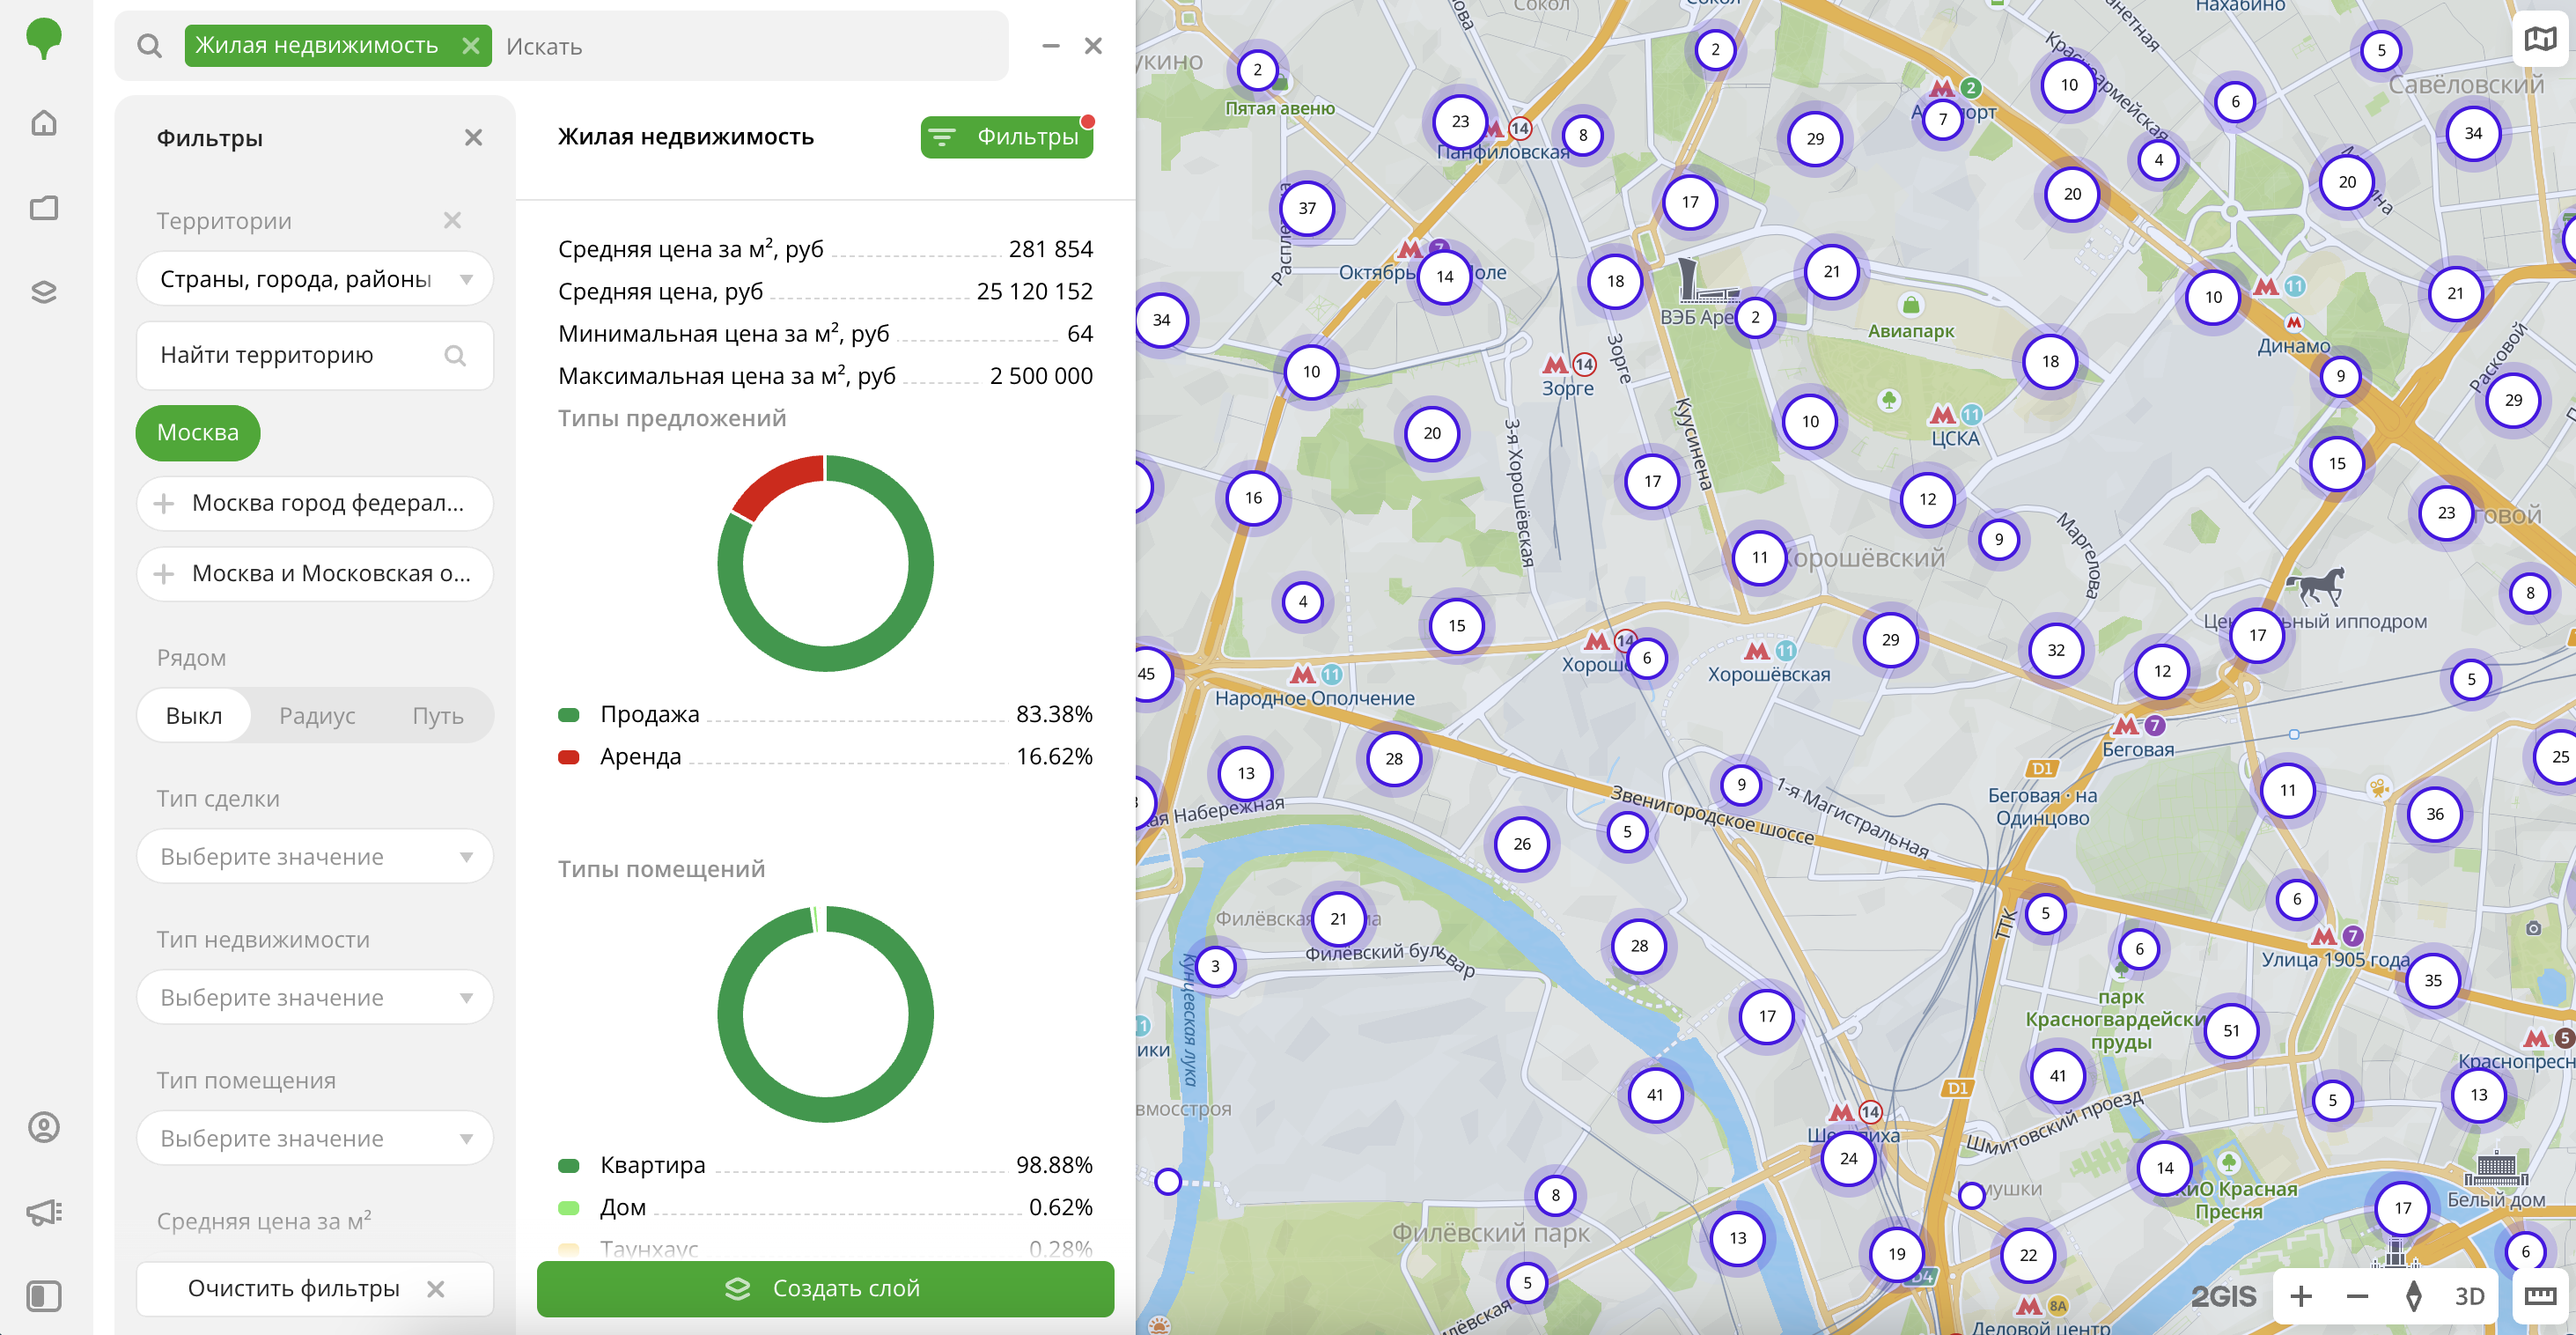Viewport: 2576px width, 1335px height.
Task: Focus the Искать search field
Action: point(750,46)
